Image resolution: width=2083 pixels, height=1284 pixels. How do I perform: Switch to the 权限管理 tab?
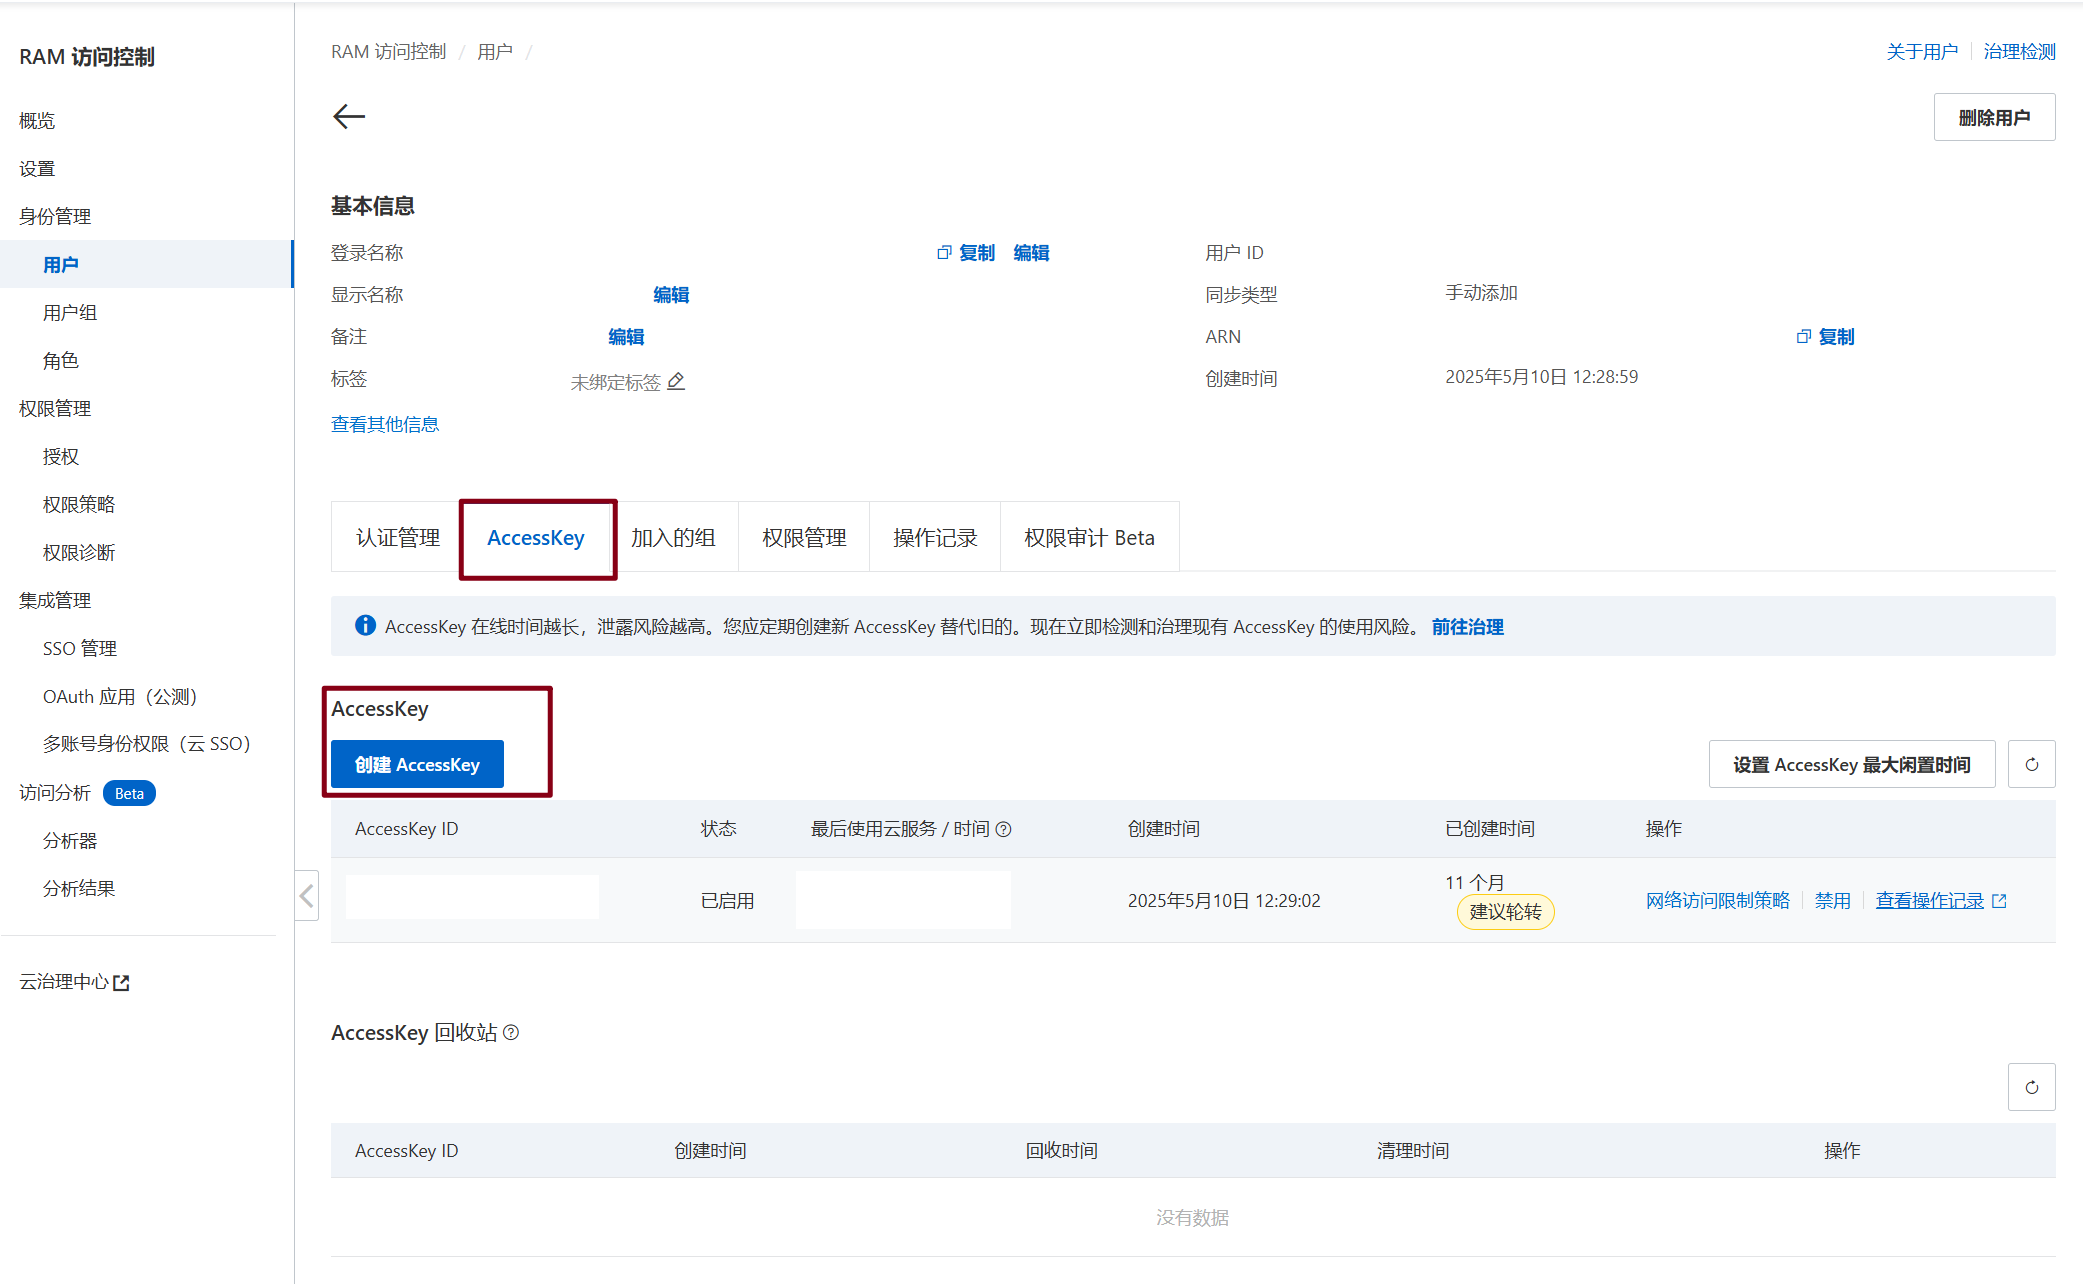[804, 538]
